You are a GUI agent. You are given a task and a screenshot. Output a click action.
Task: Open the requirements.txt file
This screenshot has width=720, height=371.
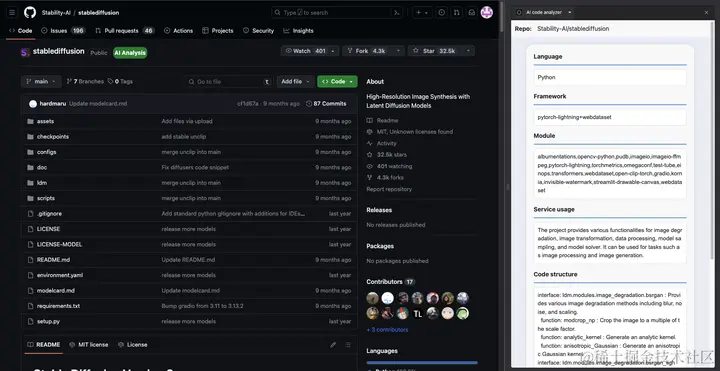58,306
